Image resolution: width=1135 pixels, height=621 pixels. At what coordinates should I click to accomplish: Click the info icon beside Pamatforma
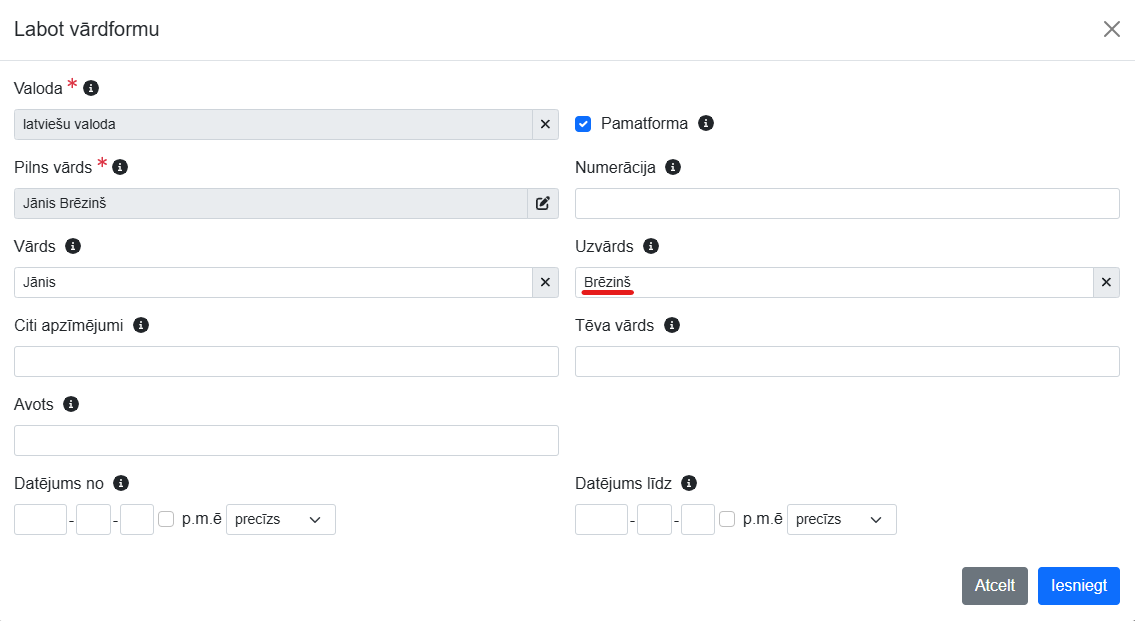point(706,124)
